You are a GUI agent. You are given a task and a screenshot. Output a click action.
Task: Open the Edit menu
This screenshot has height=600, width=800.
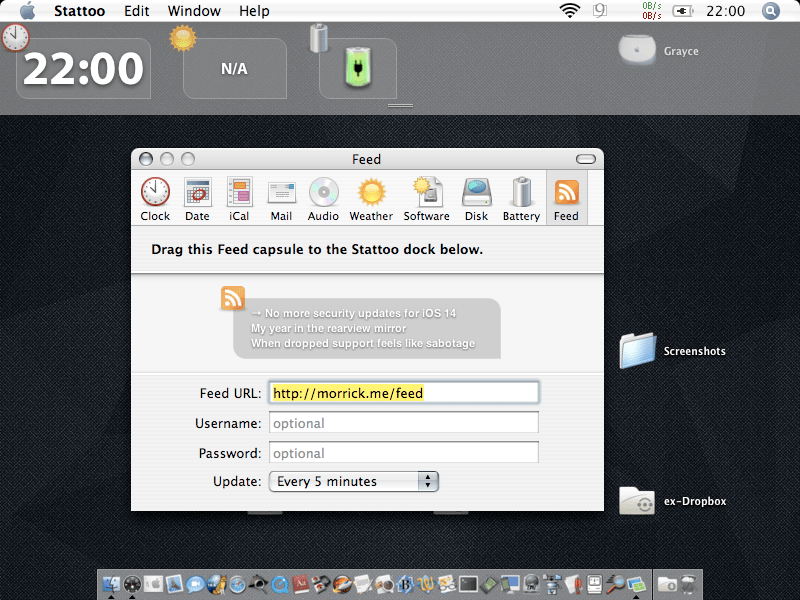tap(137, 11)
